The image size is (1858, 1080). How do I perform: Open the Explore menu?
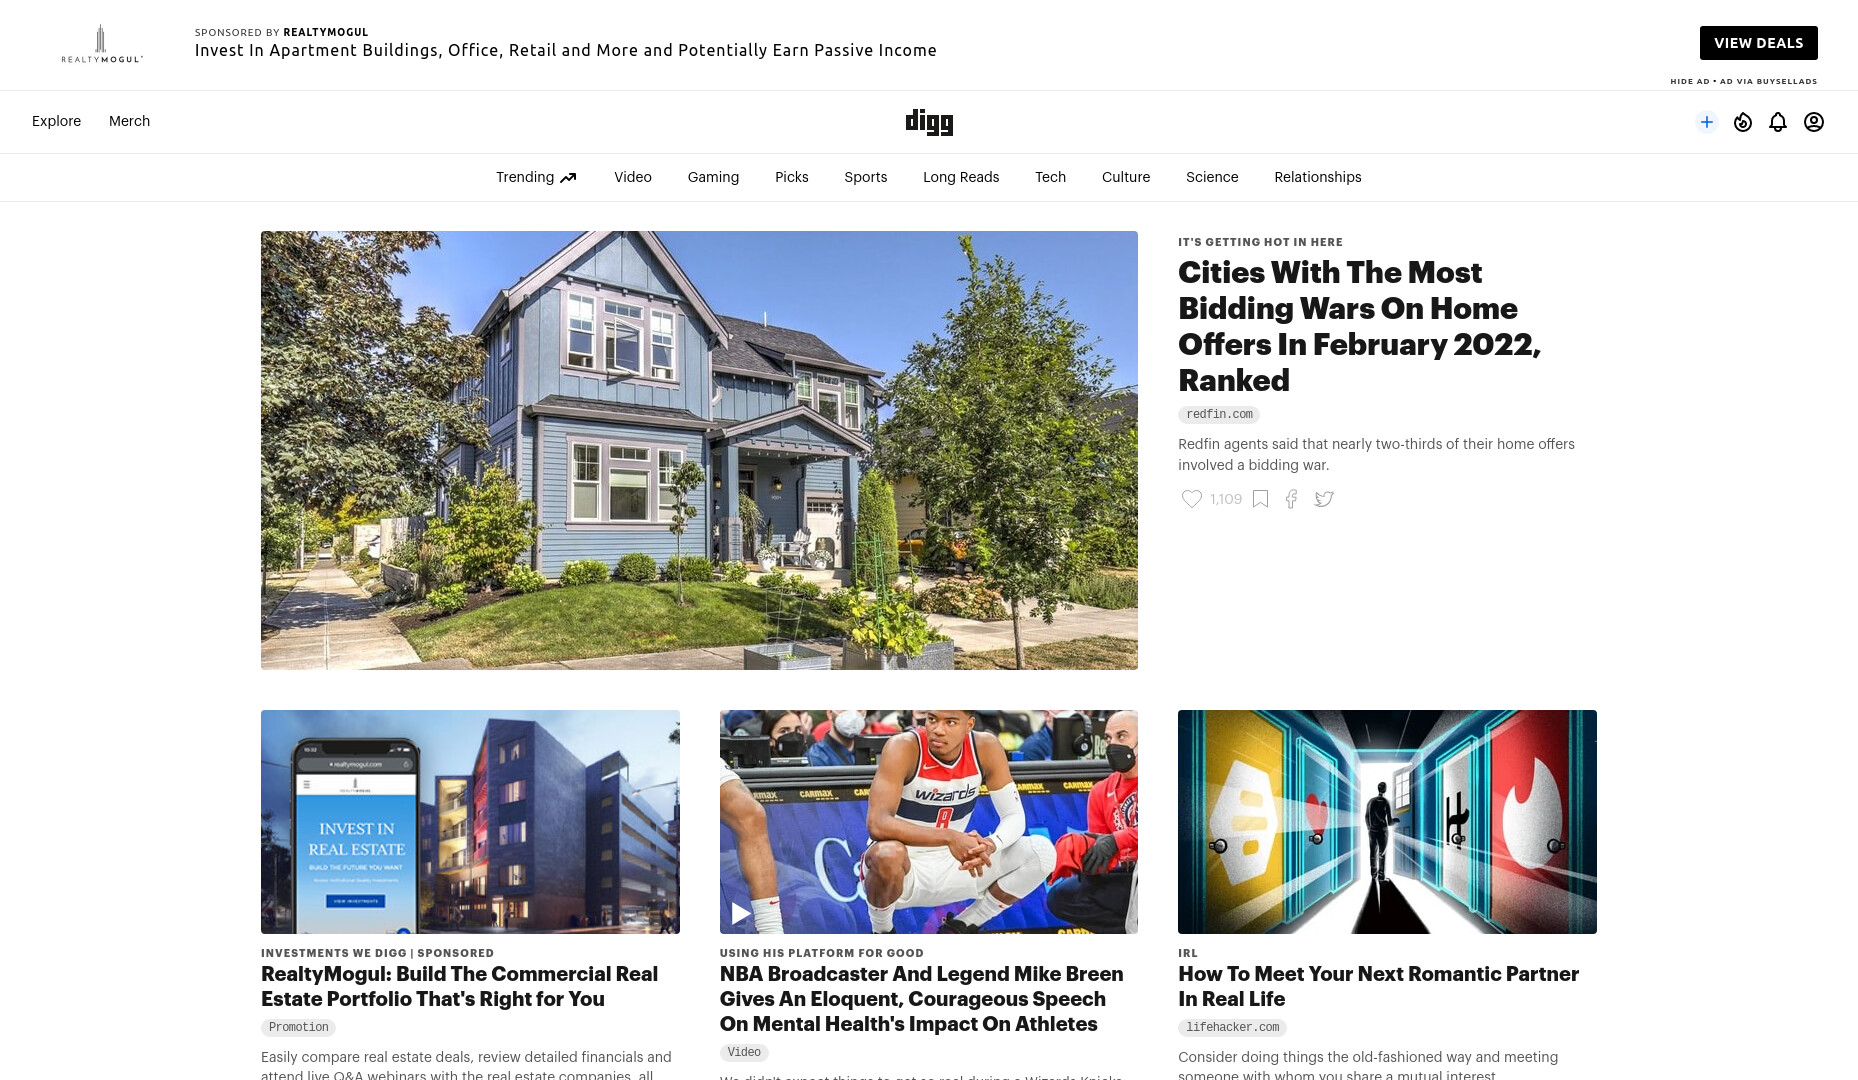click(x=56, y=121)
